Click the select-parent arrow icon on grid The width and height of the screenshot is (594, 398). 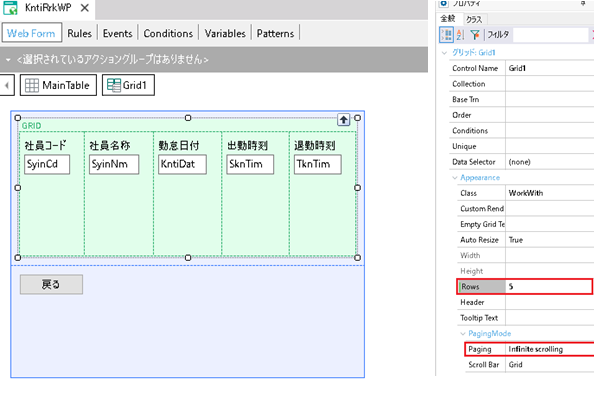(x=344, y=120)
